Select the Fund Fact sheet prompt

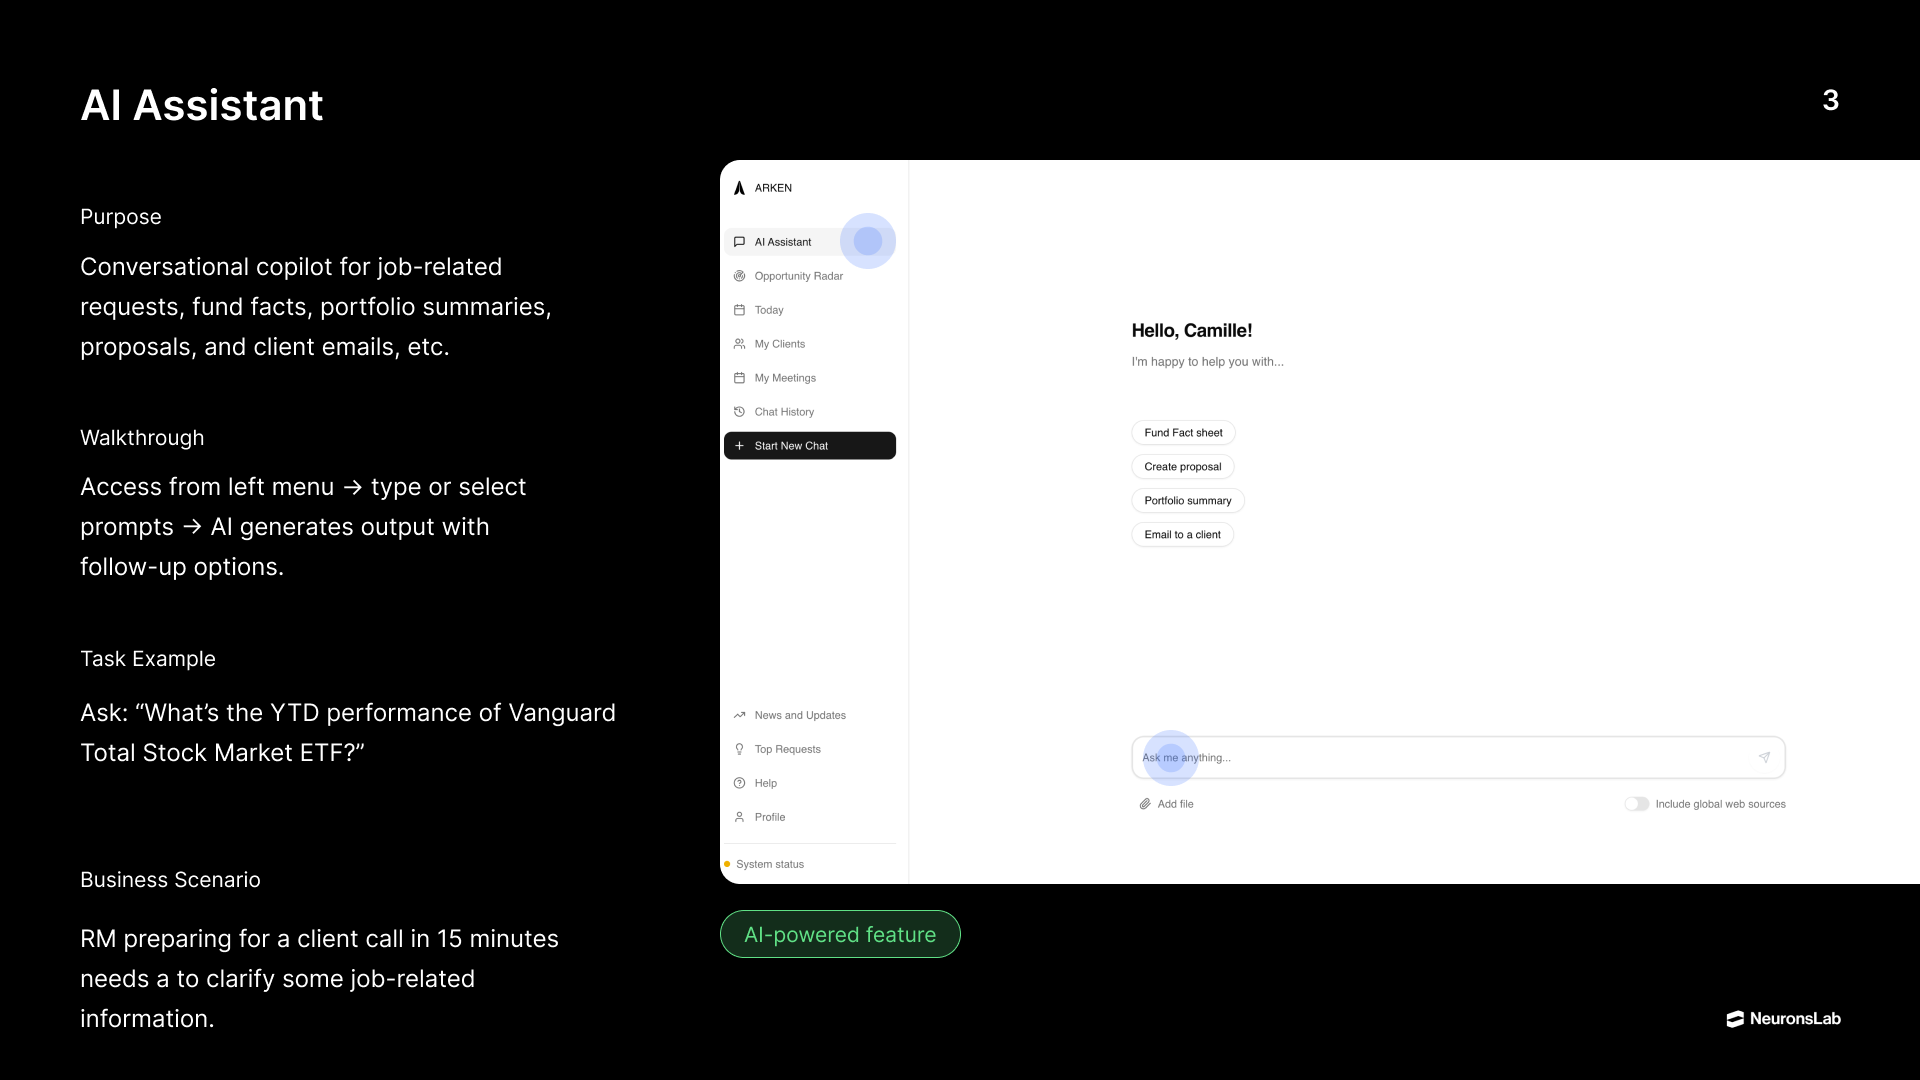tap(1183, 433)
